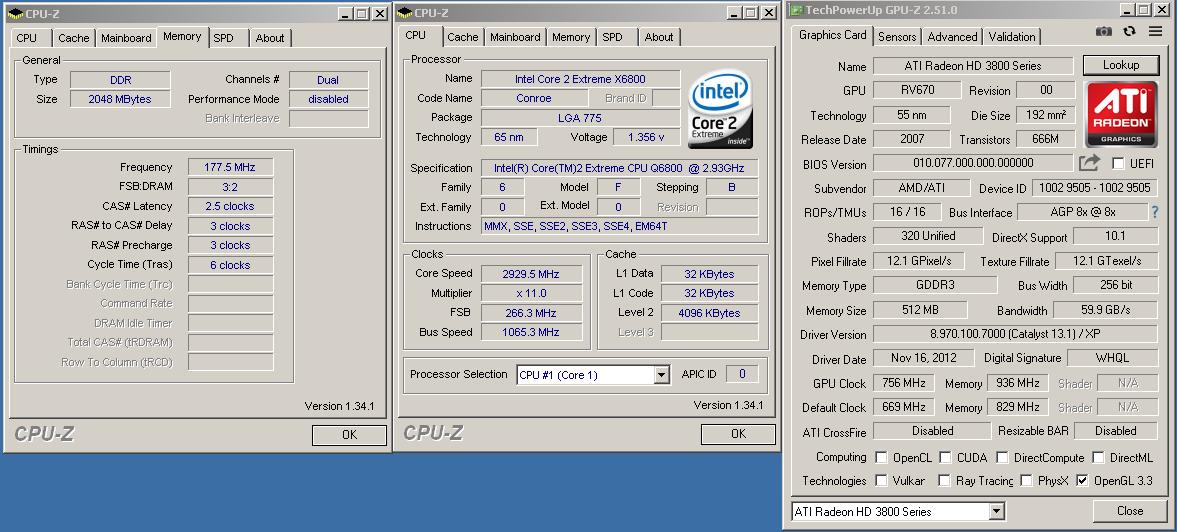Open Mainboard tab in the CPU window
Screen dimensions: 1177x532
(x=515, y=37)
